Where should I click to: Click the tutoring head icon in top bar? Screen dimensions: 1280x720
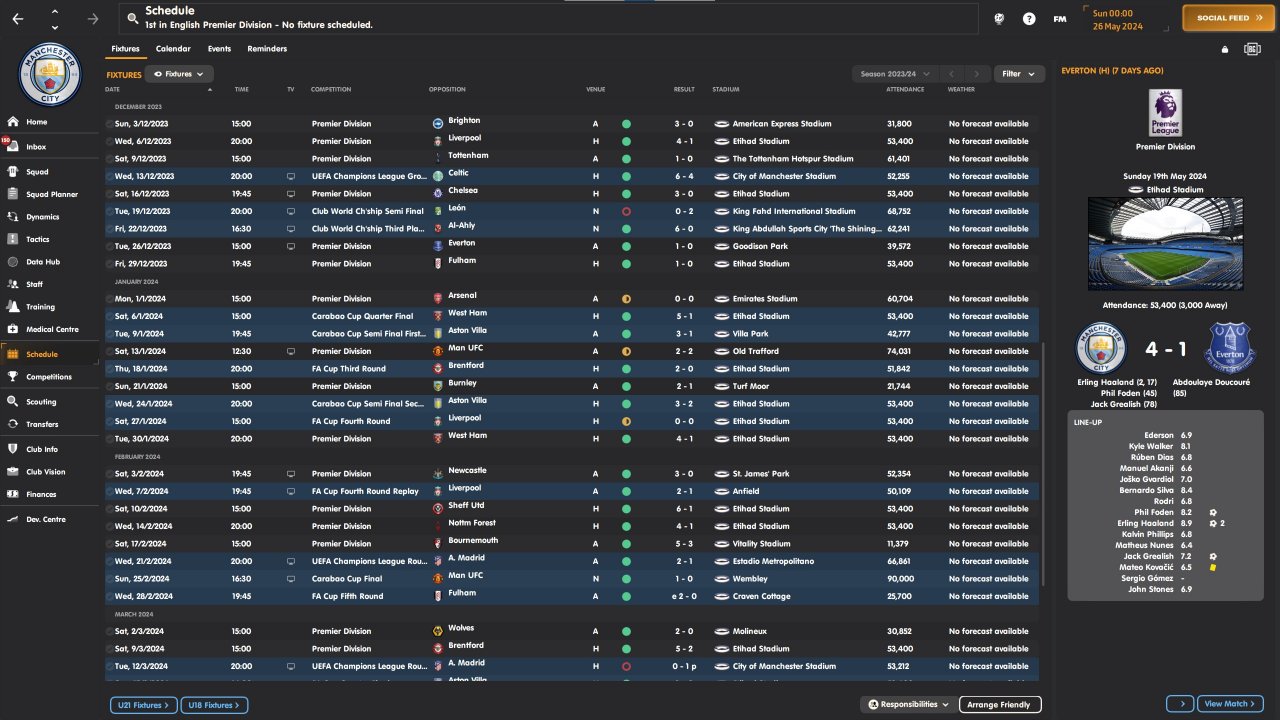point(999,19)
